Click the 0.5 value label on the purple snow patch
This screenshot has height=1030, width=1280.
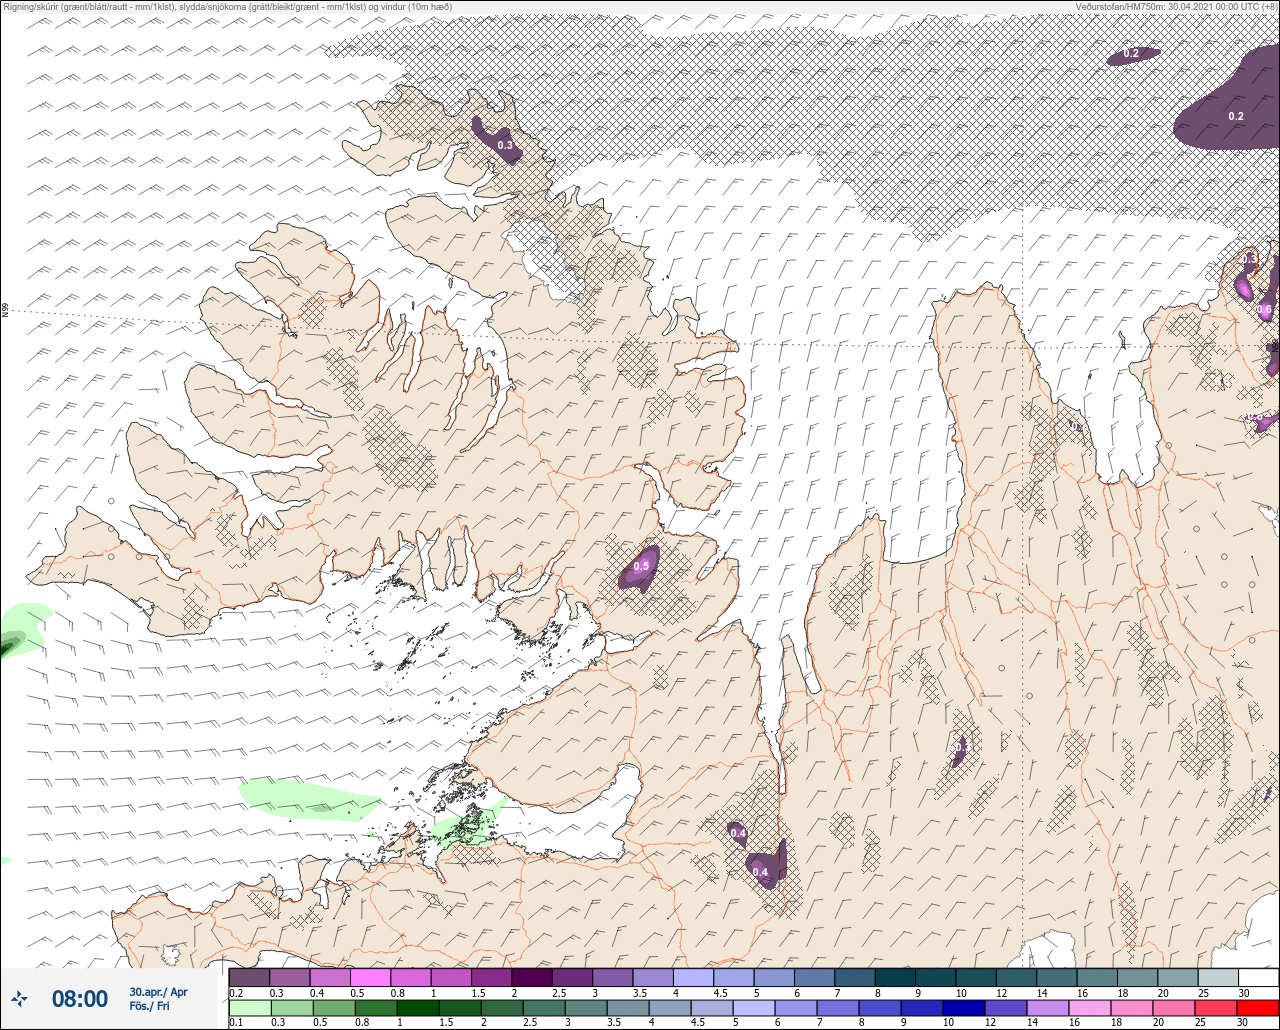(x=641, y=566)
